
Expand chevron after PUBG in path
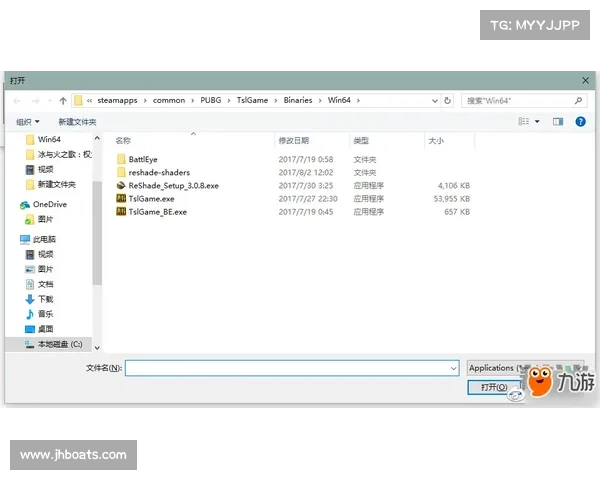(x=229, y=101)
